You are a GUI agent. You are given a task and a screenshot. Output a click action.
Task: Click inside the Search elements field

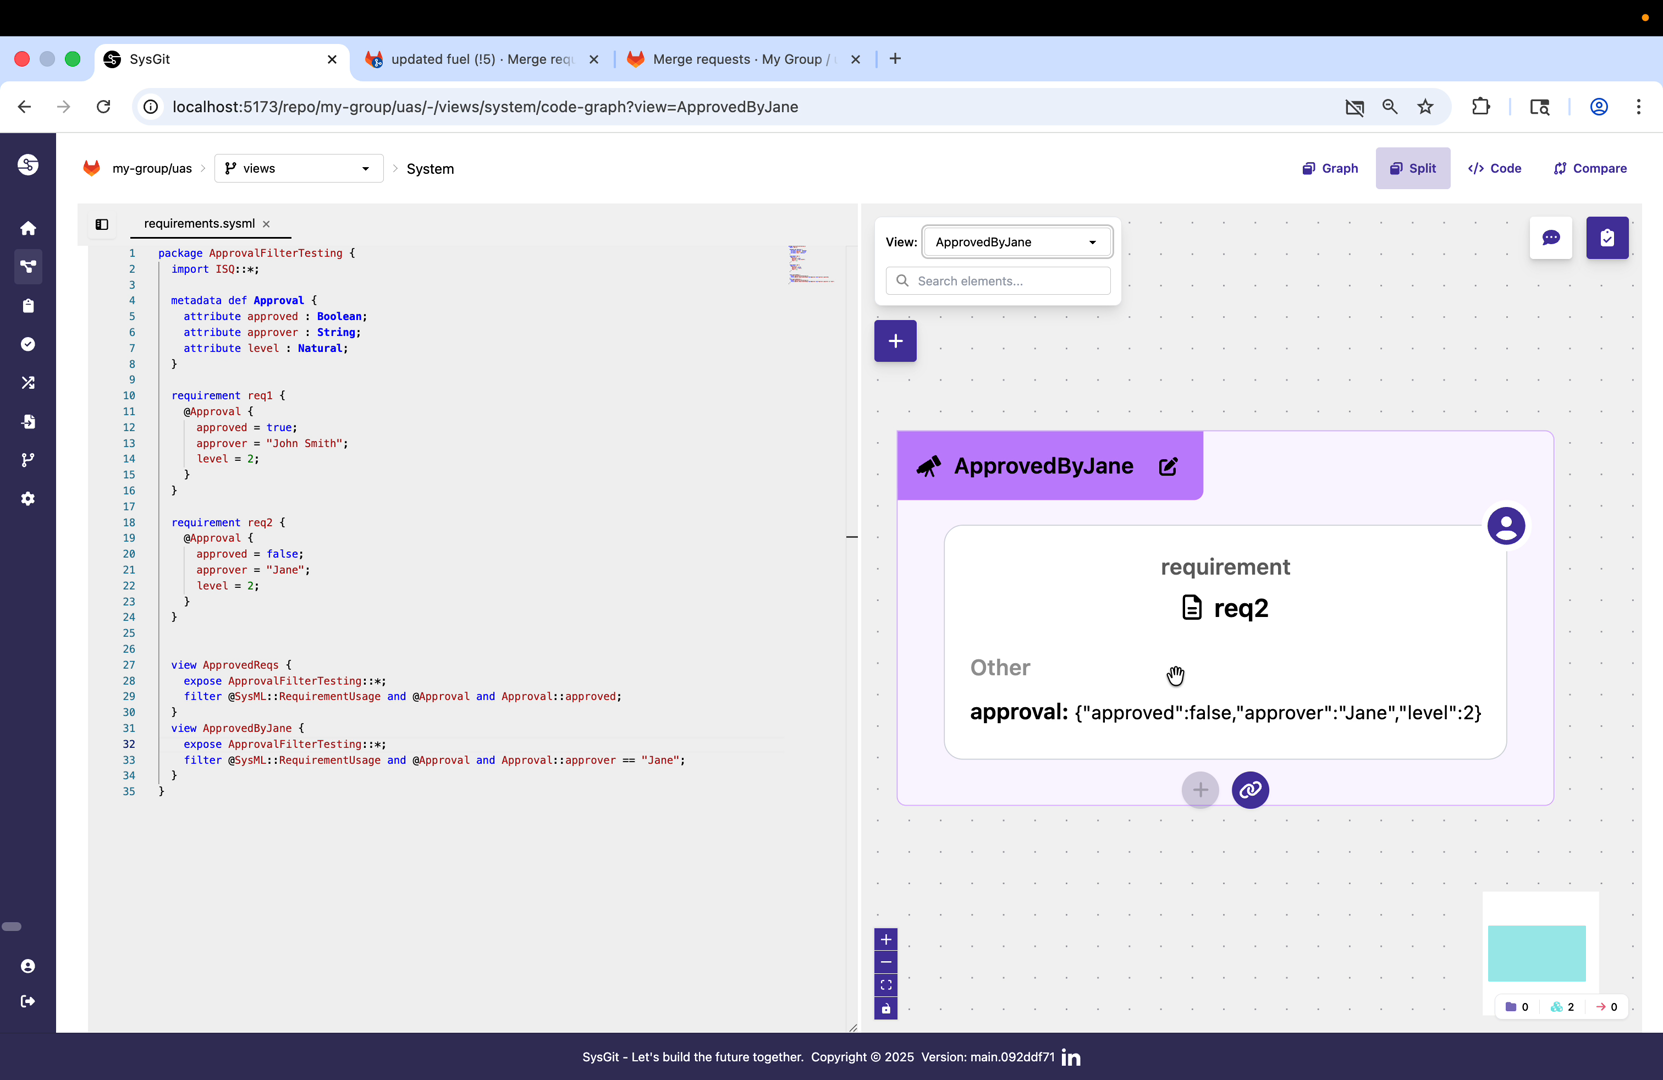pyautogui.click(x=997, y=281)
